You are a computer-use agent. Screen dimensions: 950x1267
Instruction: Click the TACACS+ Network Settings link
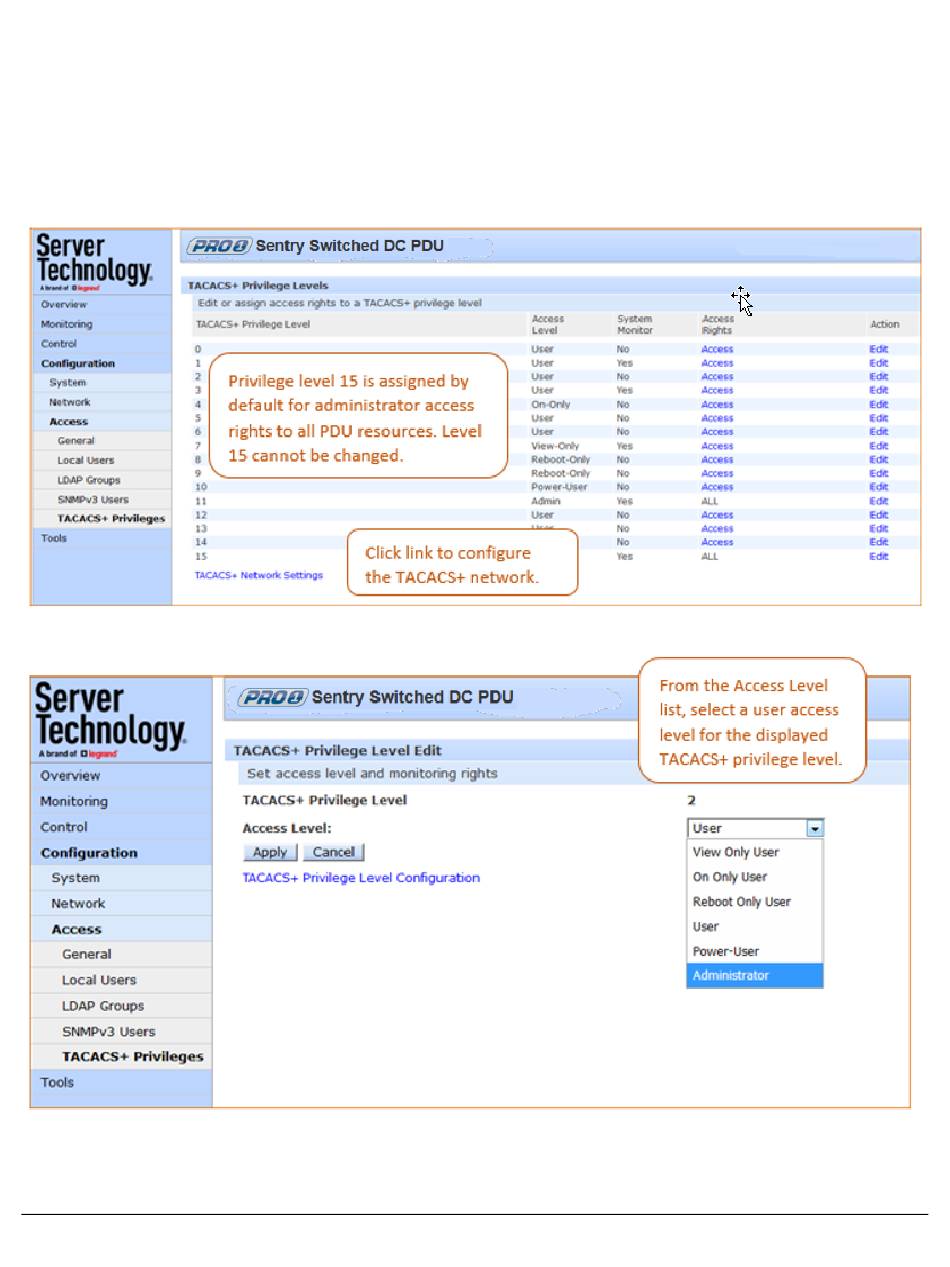(259, 575)
